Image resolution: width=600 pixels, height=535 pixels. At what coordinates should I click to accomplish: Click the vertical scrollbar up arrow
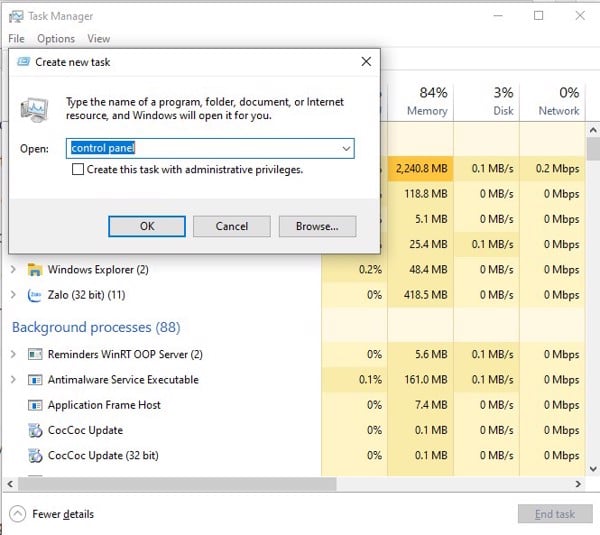tap(593, 130)
